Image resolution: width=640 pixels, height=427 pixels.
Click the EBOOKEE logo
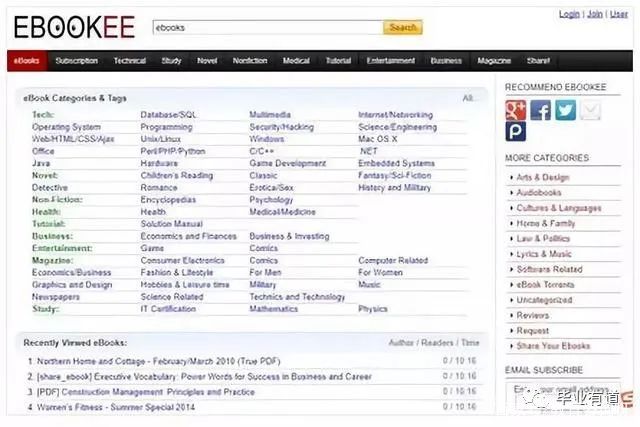(74, 27)
